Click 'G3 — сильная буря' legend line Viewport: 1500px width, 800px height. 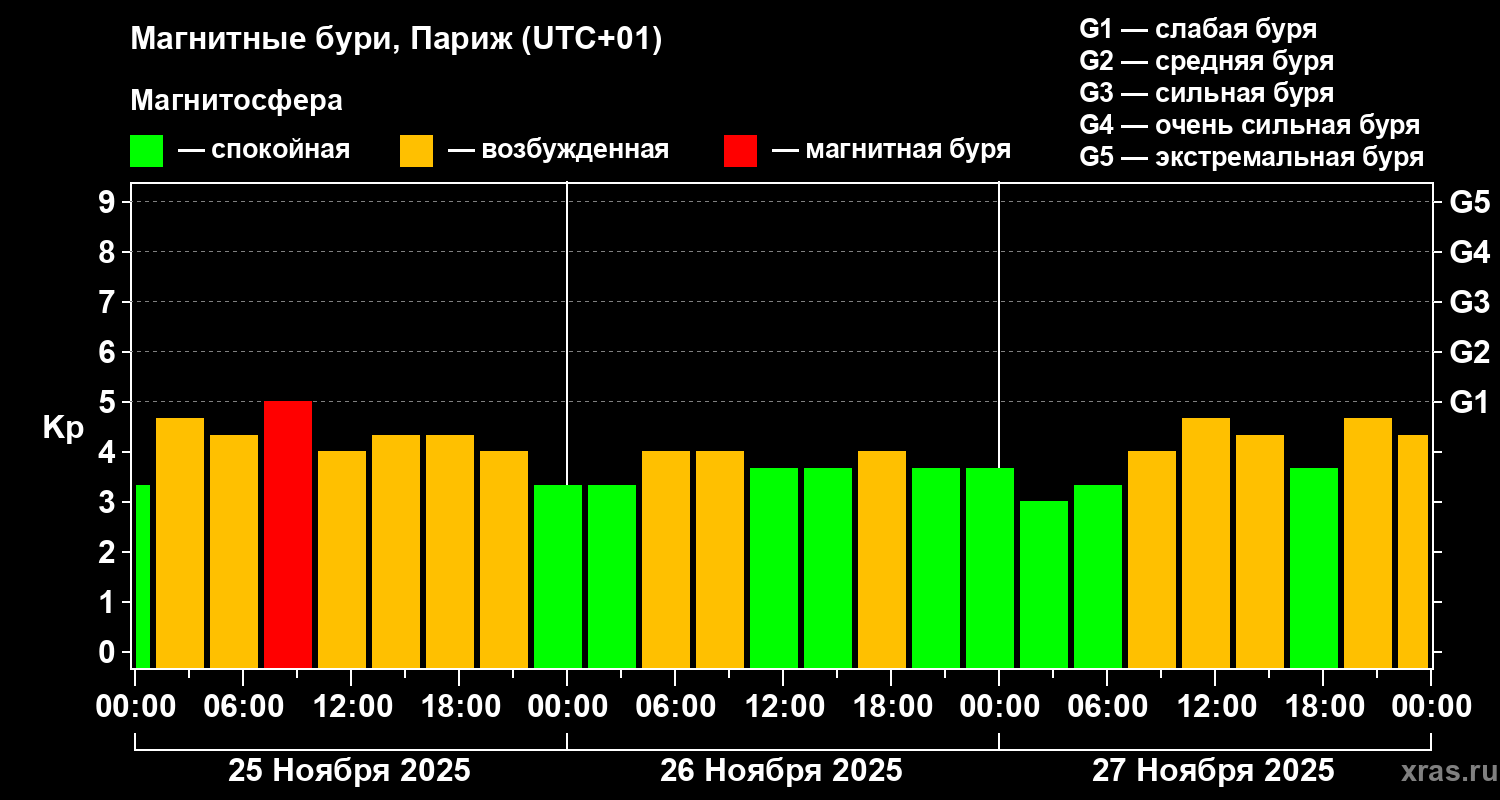(1207, 93)
